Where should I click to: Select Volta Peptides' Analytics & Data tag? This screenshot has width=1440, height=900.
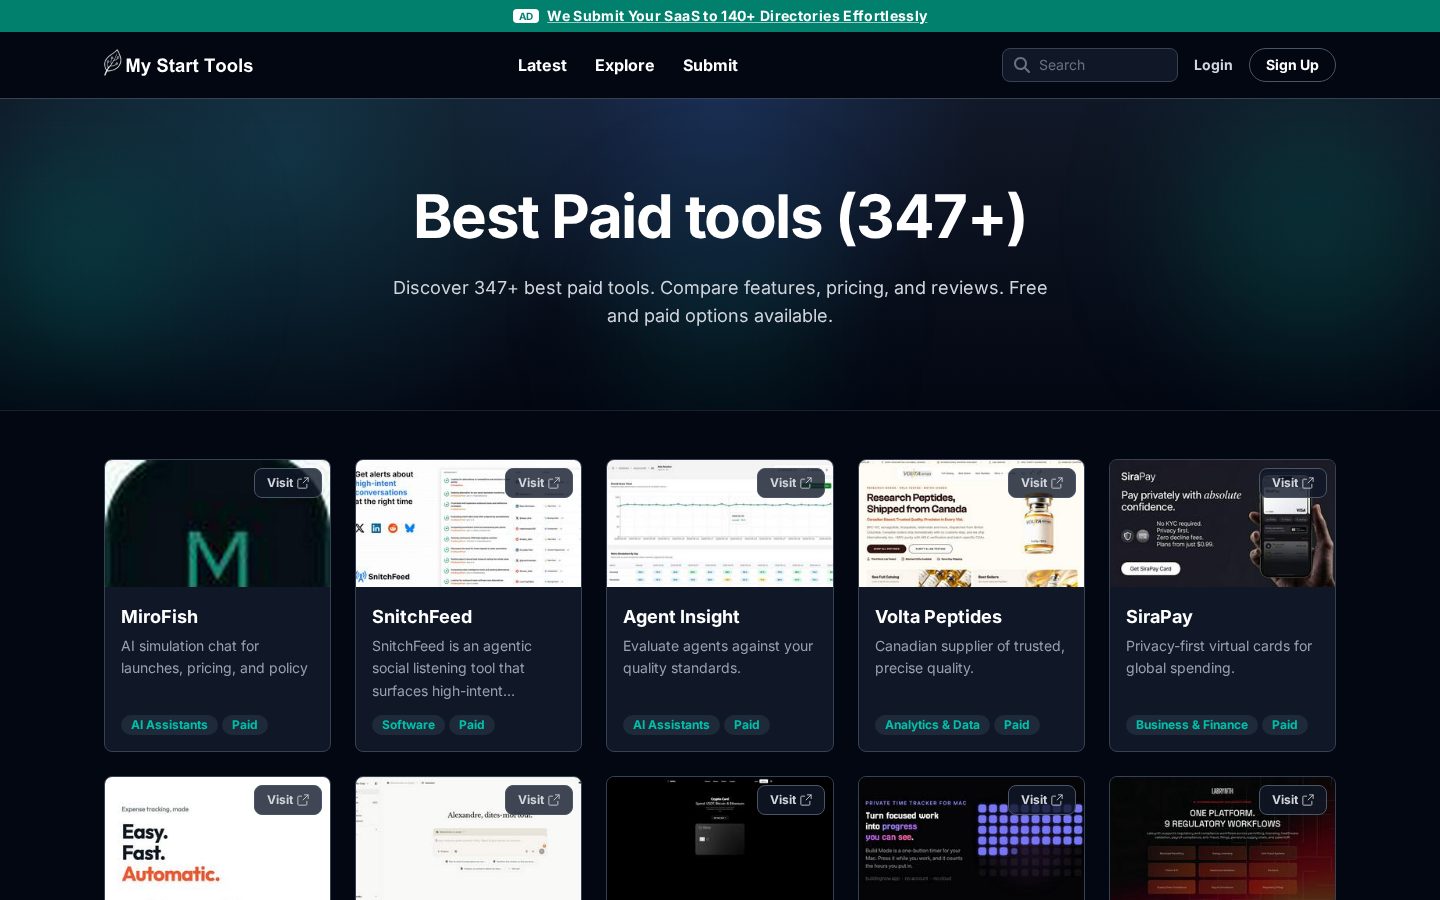[932, 725]
